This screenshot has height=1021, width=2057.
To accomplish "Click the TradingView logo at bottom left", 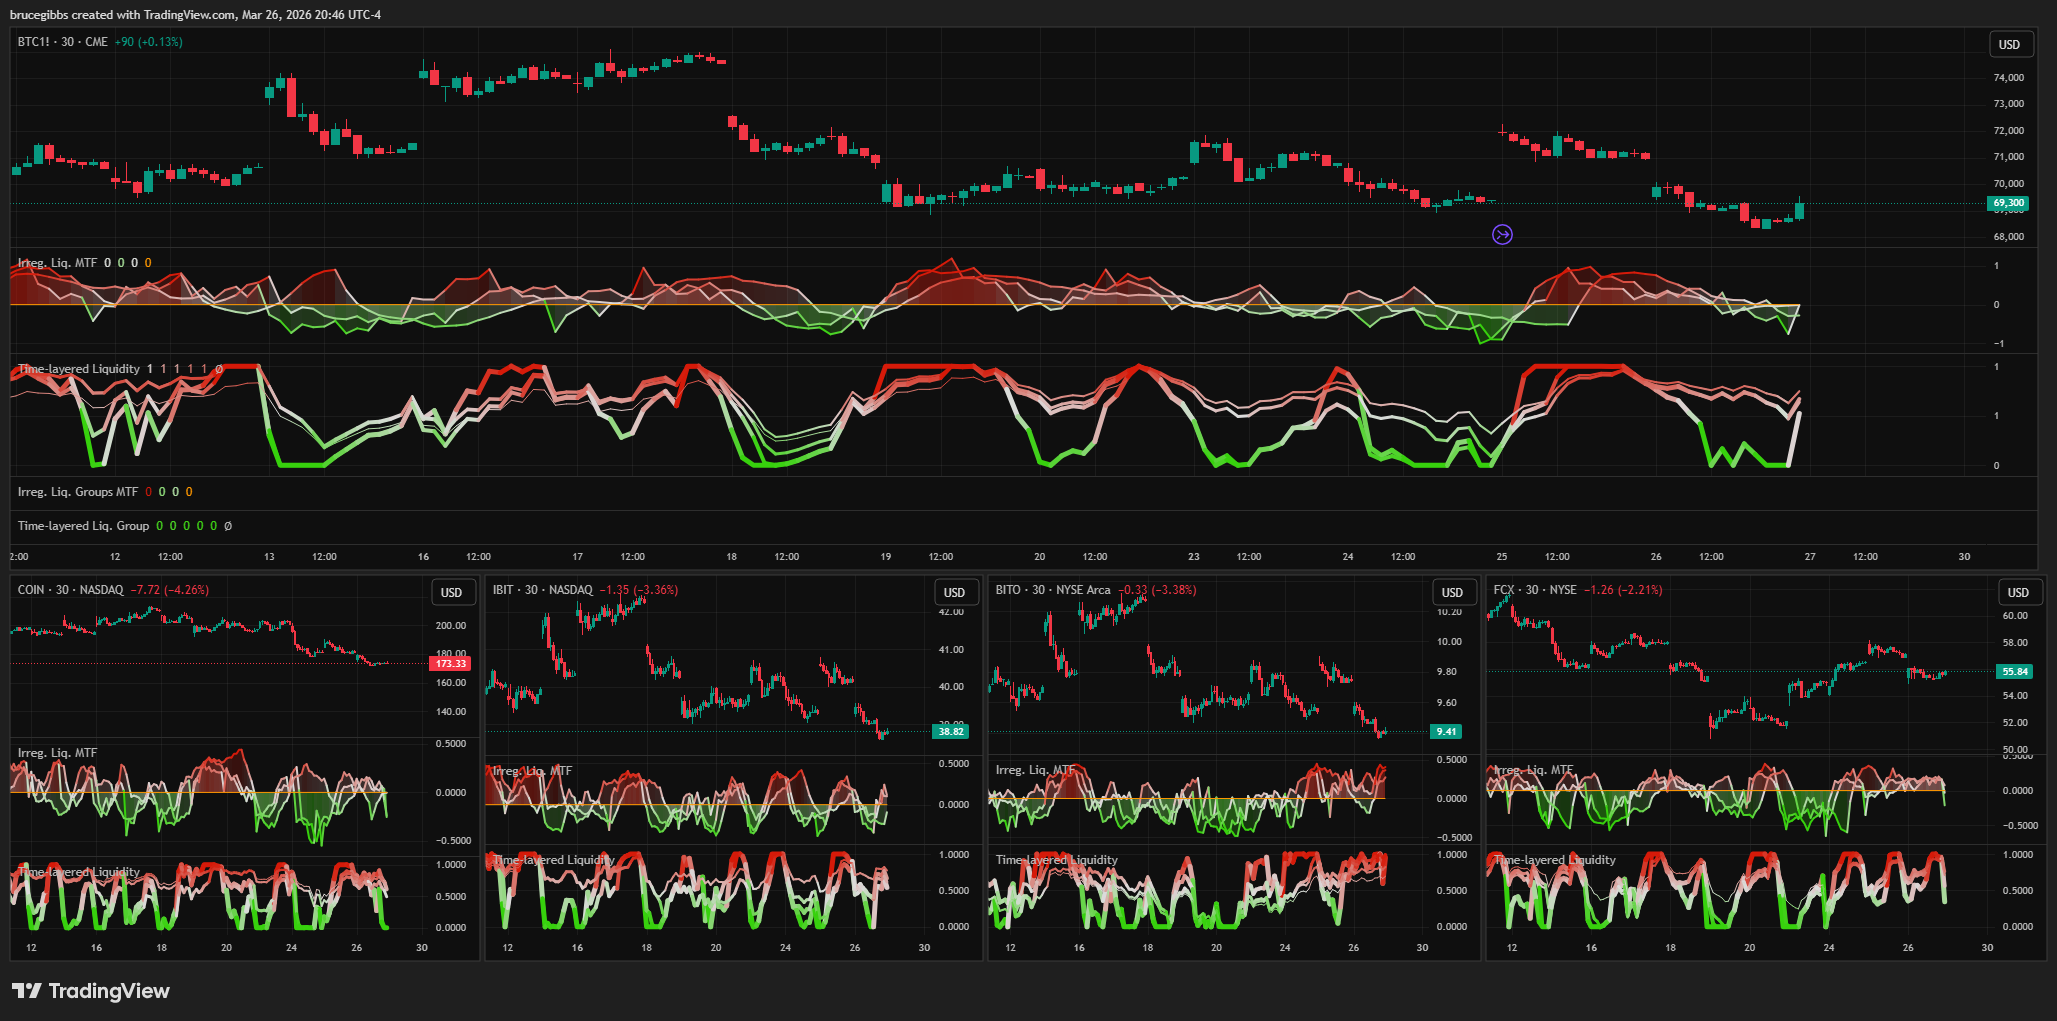I will [91, 991].
